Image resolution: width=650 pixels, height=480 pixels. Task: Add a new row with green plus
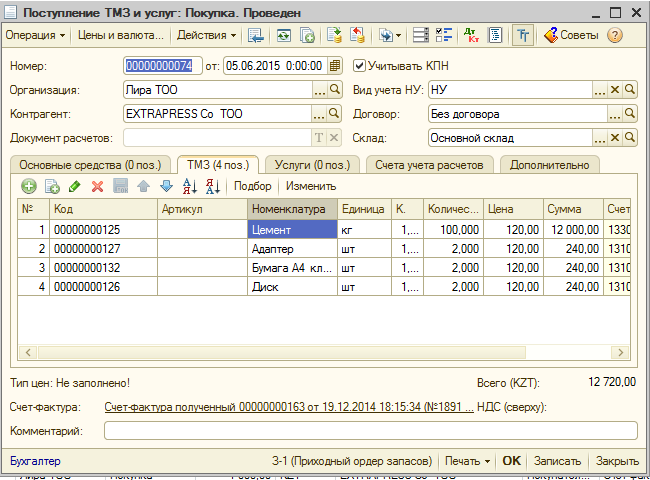click(x=29, y=186)
